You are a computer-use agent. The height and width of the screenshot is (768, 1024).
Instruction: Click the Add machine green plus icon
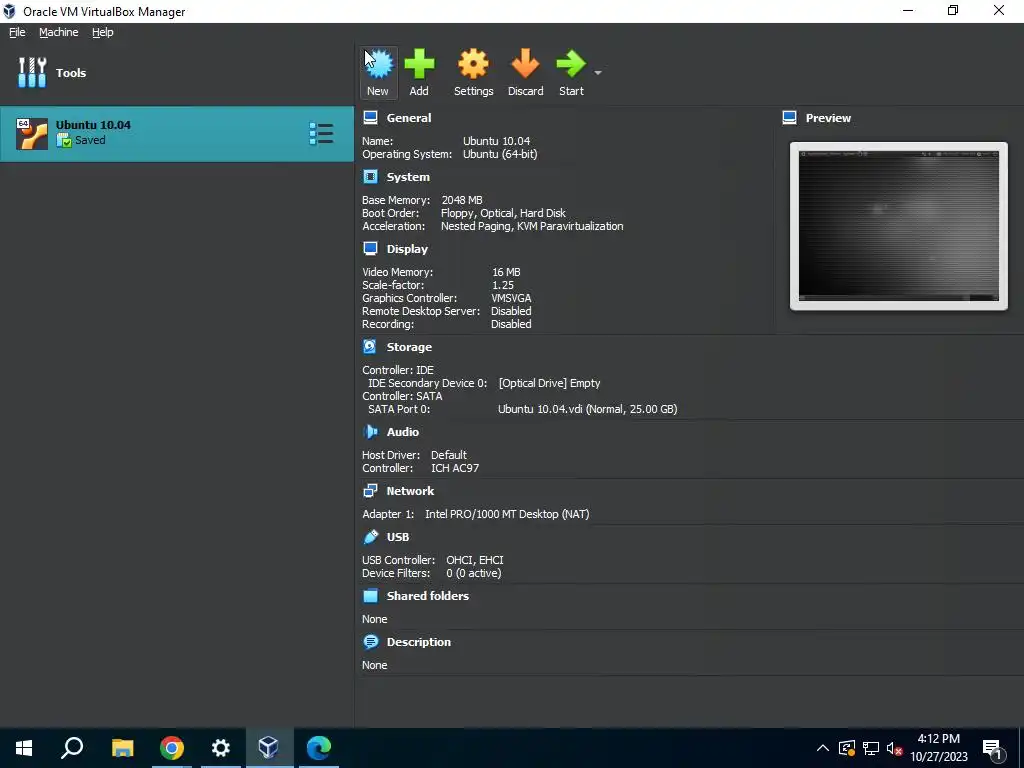[419, 64]
